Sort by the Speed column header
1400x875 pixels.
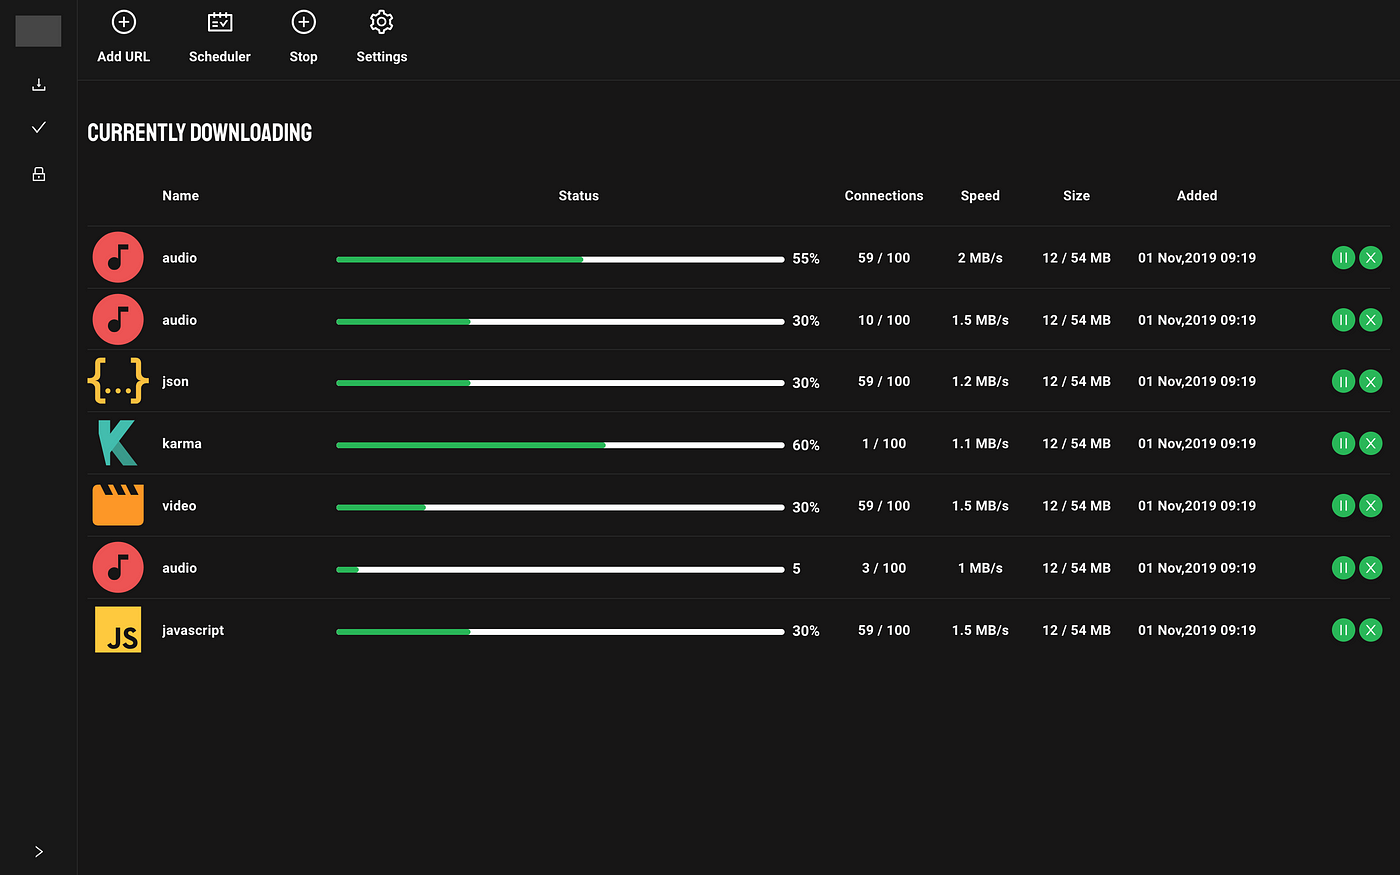pos(980,196)
